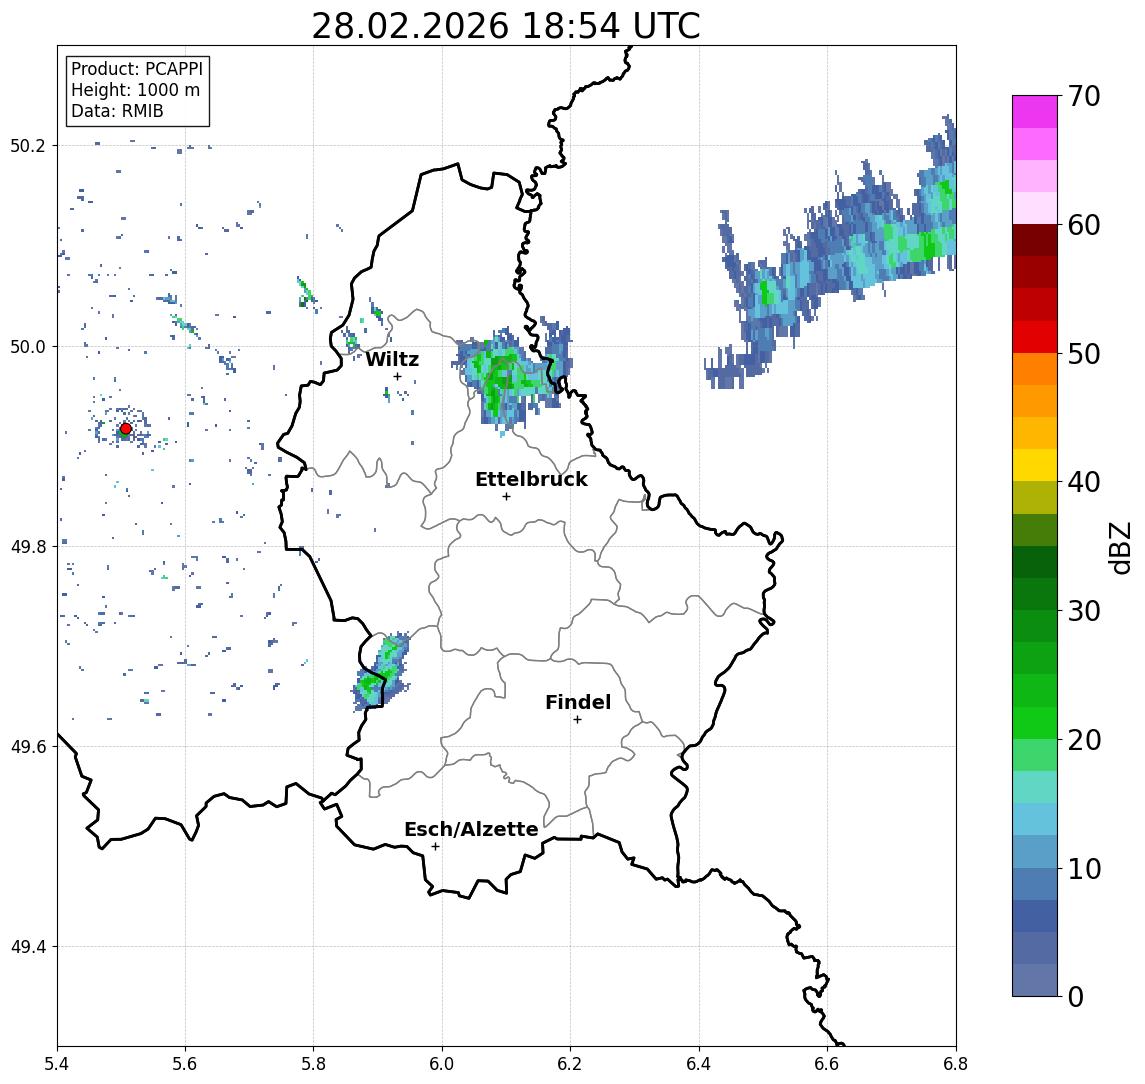This screenshot has height=1084, width=1145.
Task: Click the title timestamp 28.02.2026 18:54 UTC
Action: [x=506, y=26]
